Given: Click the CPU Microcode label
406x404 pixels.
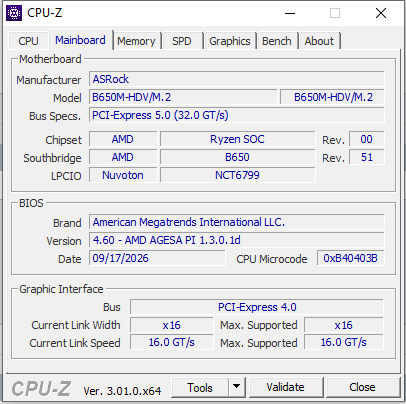Looking at the screenshot, I should tap(272, 259).
